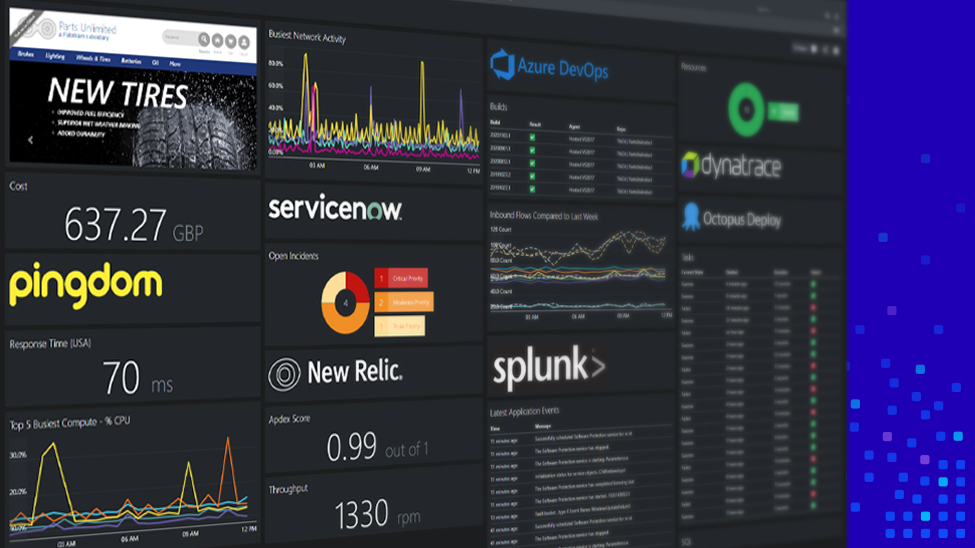
Task: Click the search field on Parts Unlimited
Action: coord(178,39)
